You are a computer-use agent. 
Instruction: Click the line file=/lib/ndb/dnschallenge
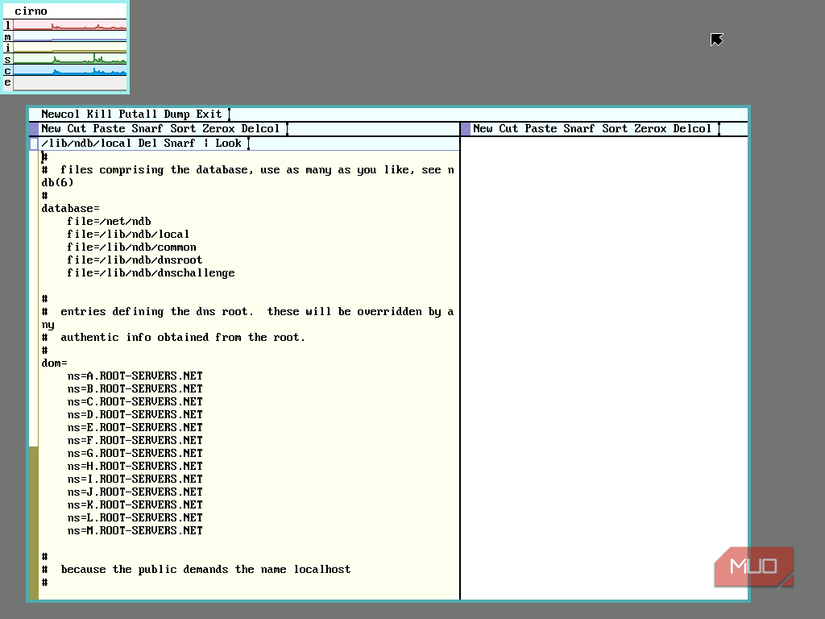point(150,273)
